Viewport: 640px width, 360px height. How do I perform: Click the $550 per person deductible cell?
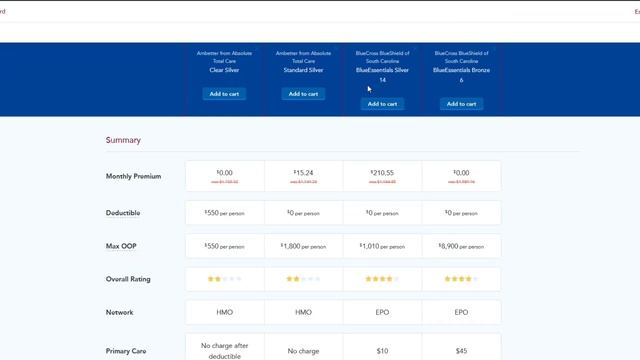coord(224,213)
